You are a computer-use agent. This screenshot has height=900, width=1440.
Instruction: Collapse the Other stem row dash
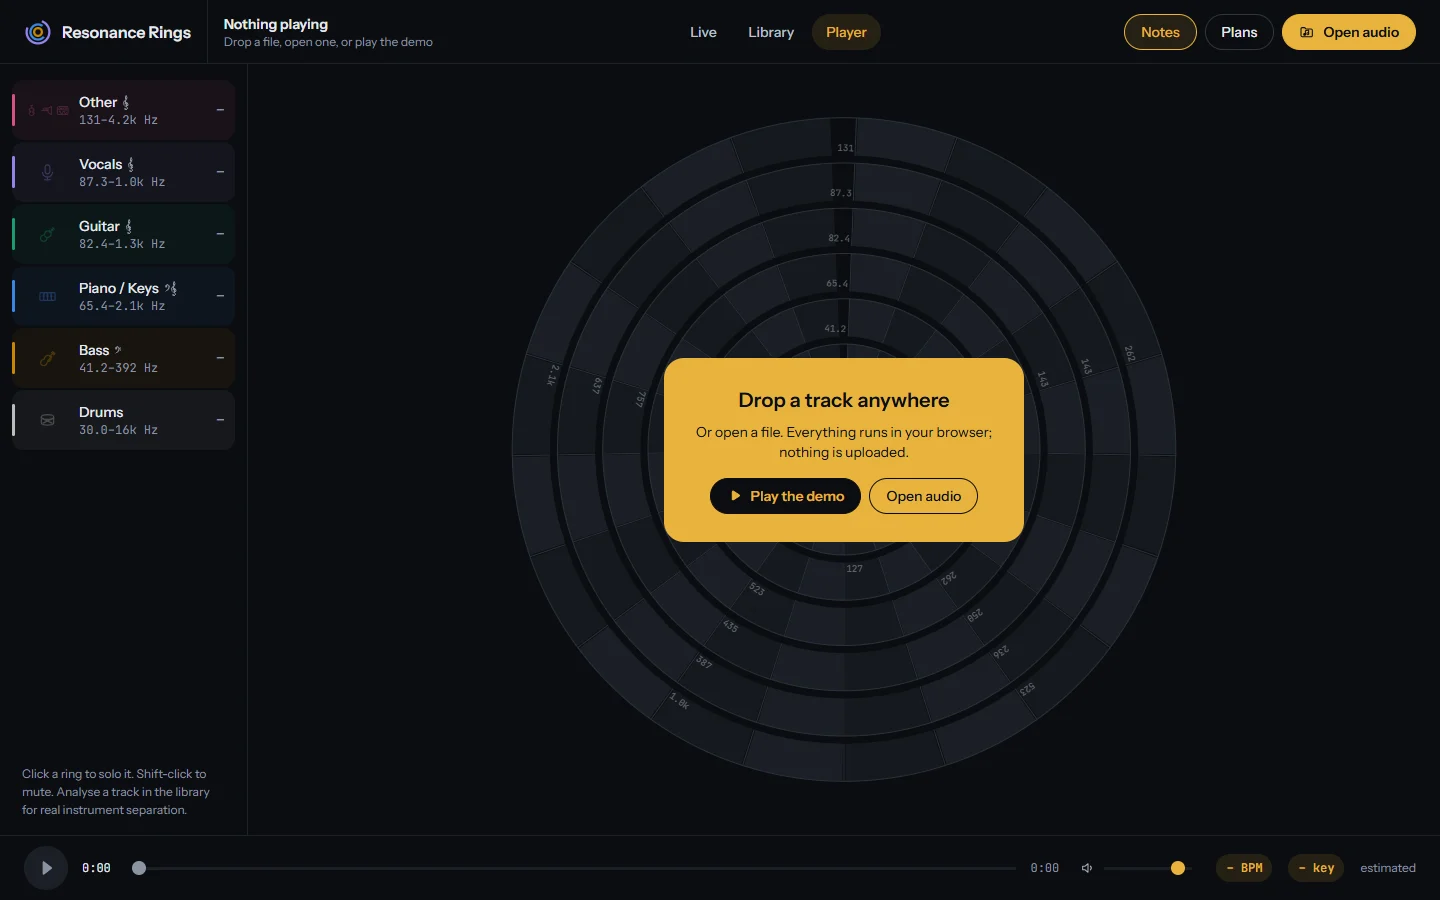point(220,110)
